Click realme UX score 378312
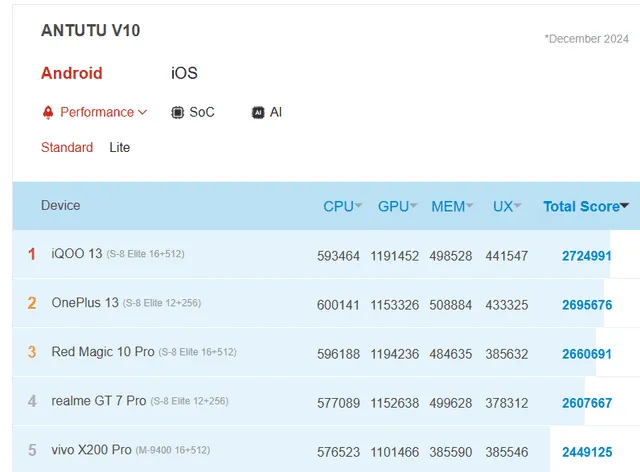640x472 pixels. coord(507,403)
